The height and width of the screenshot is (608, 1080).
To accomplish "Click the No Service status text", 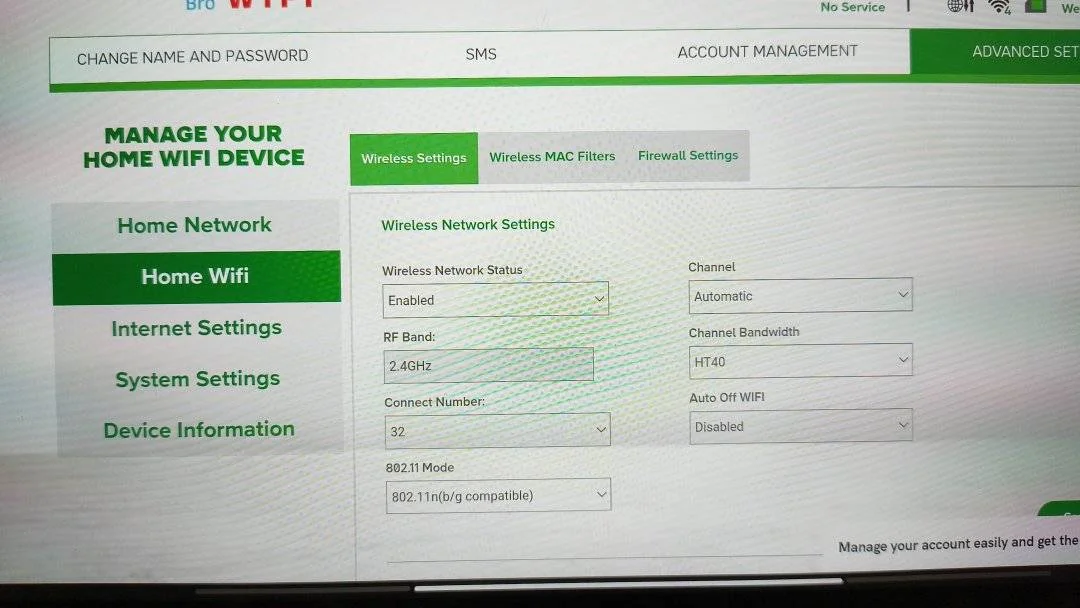I will tap(853, 7).
